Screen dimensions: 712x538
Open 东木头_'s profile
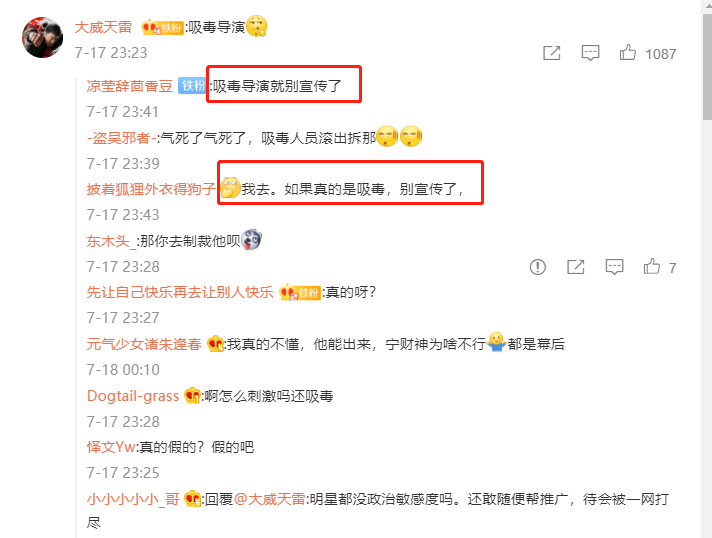tap(111, 241)
